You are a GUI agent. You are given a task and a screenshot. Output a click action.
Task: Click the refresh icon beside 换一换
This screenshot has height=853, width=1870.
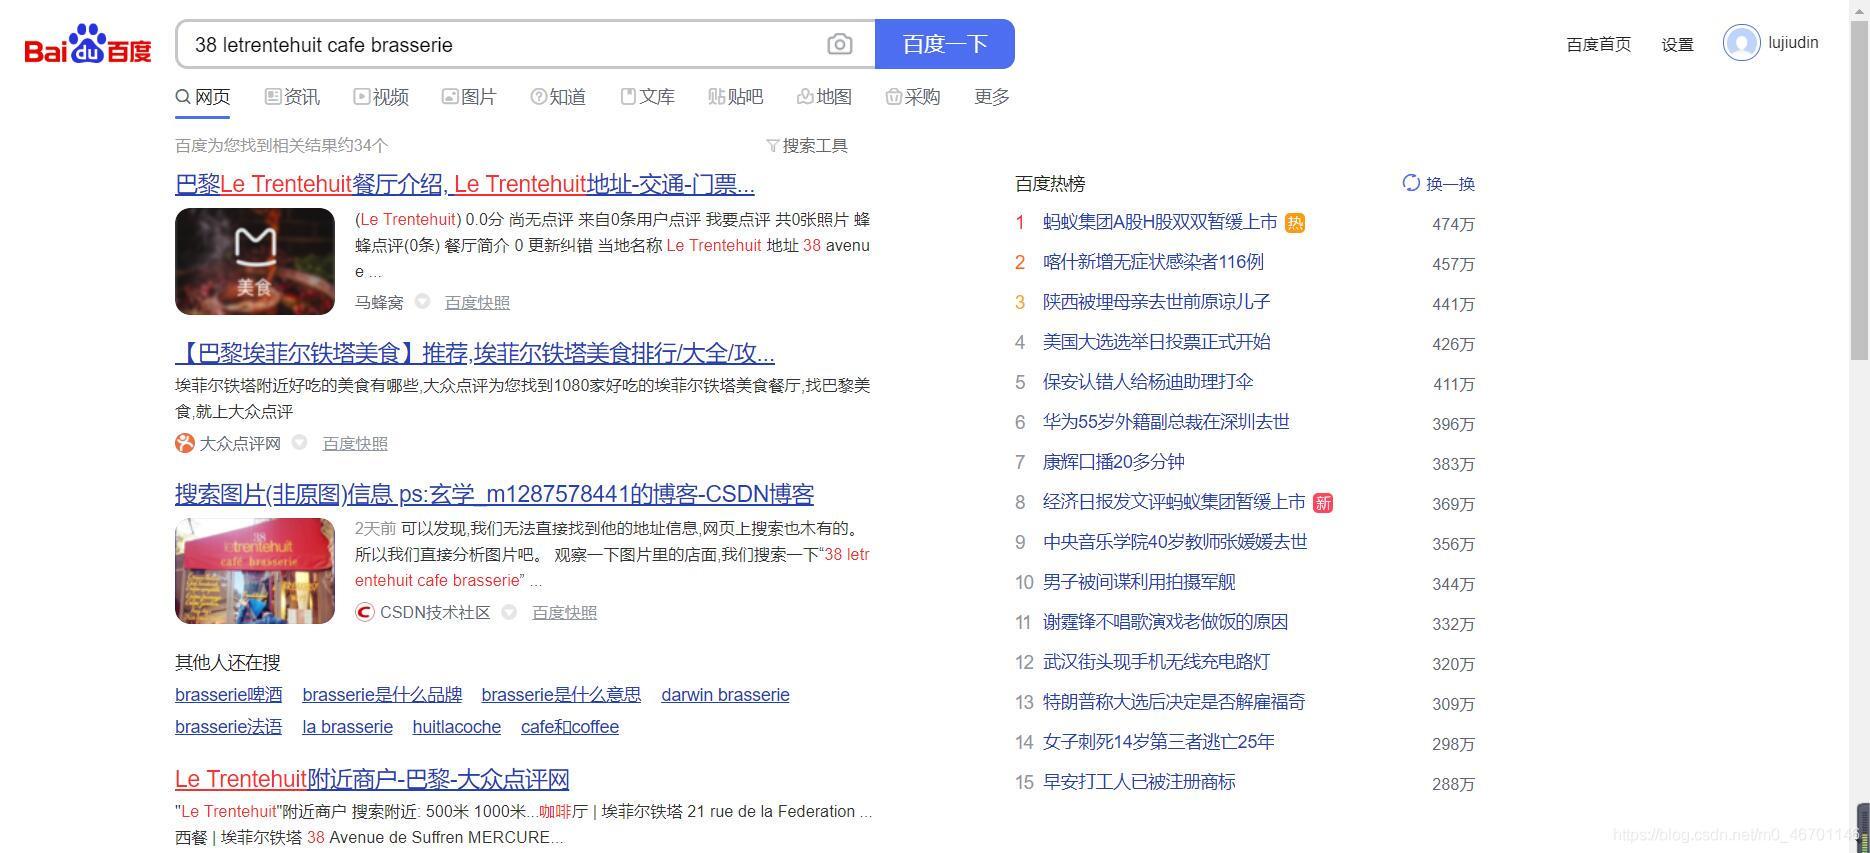[1411, 183]
